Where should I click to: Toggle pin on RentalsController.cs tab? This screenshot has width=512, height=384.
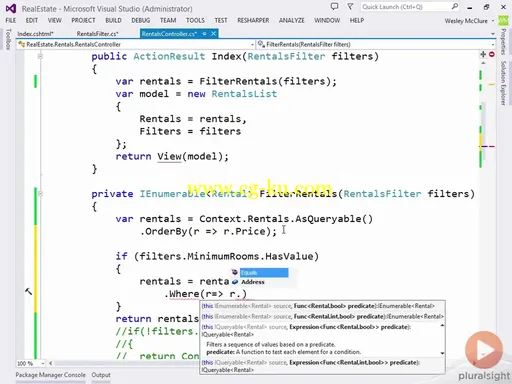tap(204, 34)
